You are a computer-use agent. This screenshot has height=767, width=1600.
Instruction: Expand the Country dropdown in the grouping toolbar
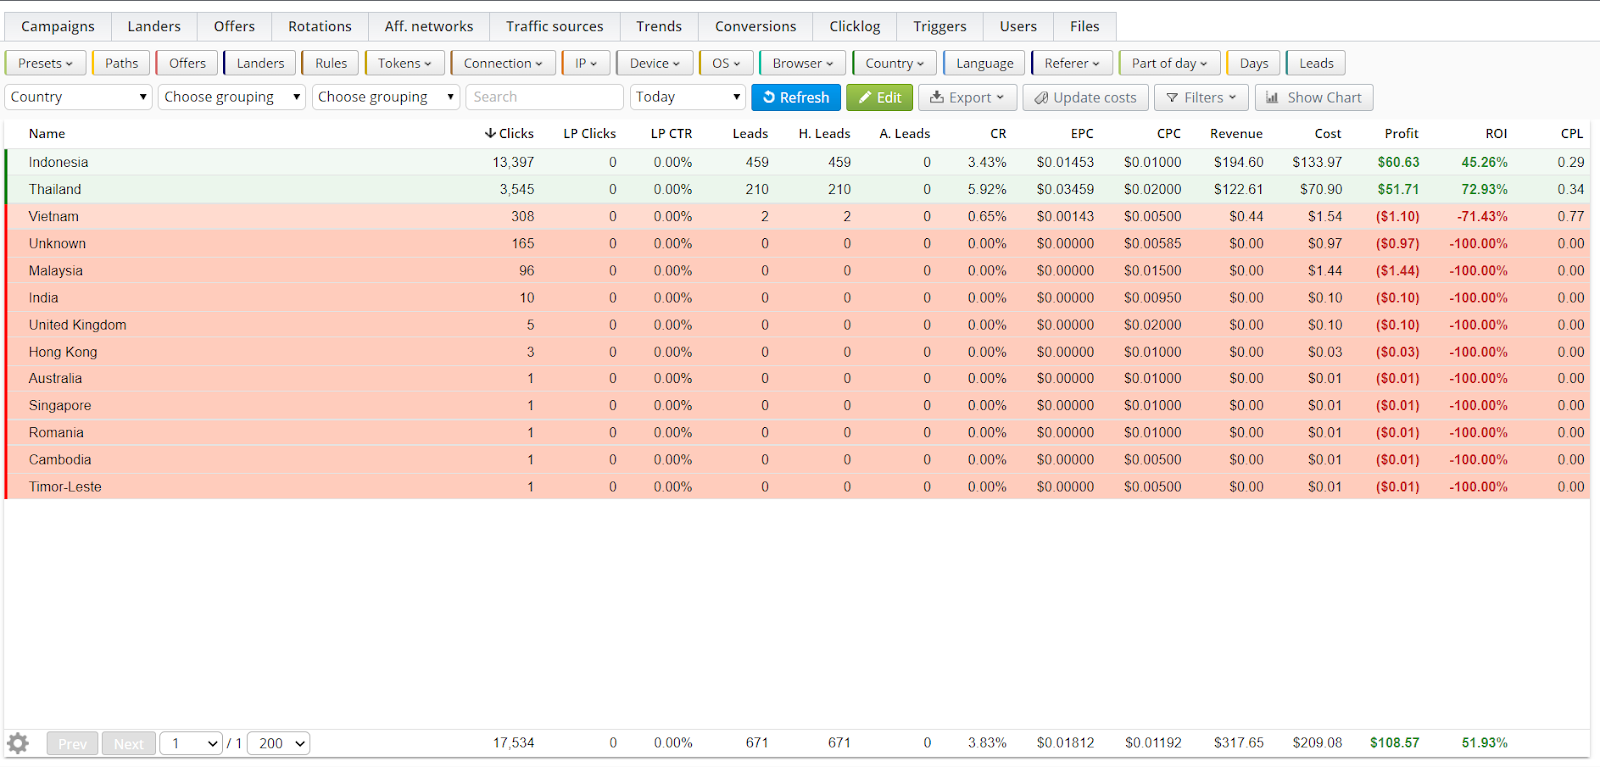[895, 63]
